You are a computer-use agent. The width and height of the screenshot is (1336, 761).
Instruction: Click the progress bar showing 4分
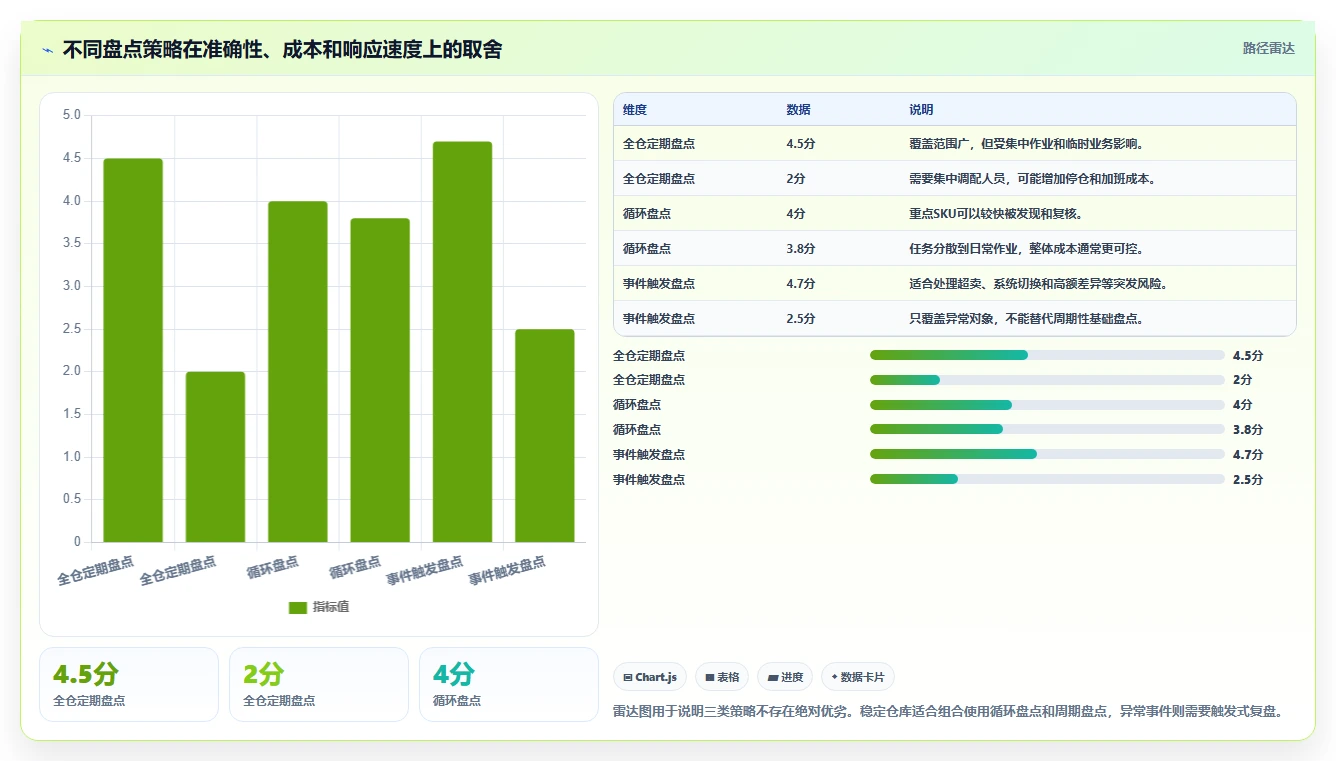pos(1047,405)
